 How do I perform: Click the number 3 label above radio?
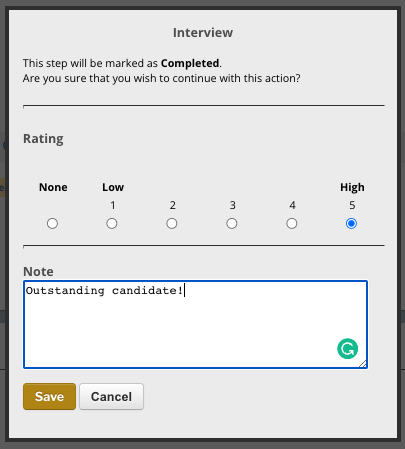click(x=232, y=205)
